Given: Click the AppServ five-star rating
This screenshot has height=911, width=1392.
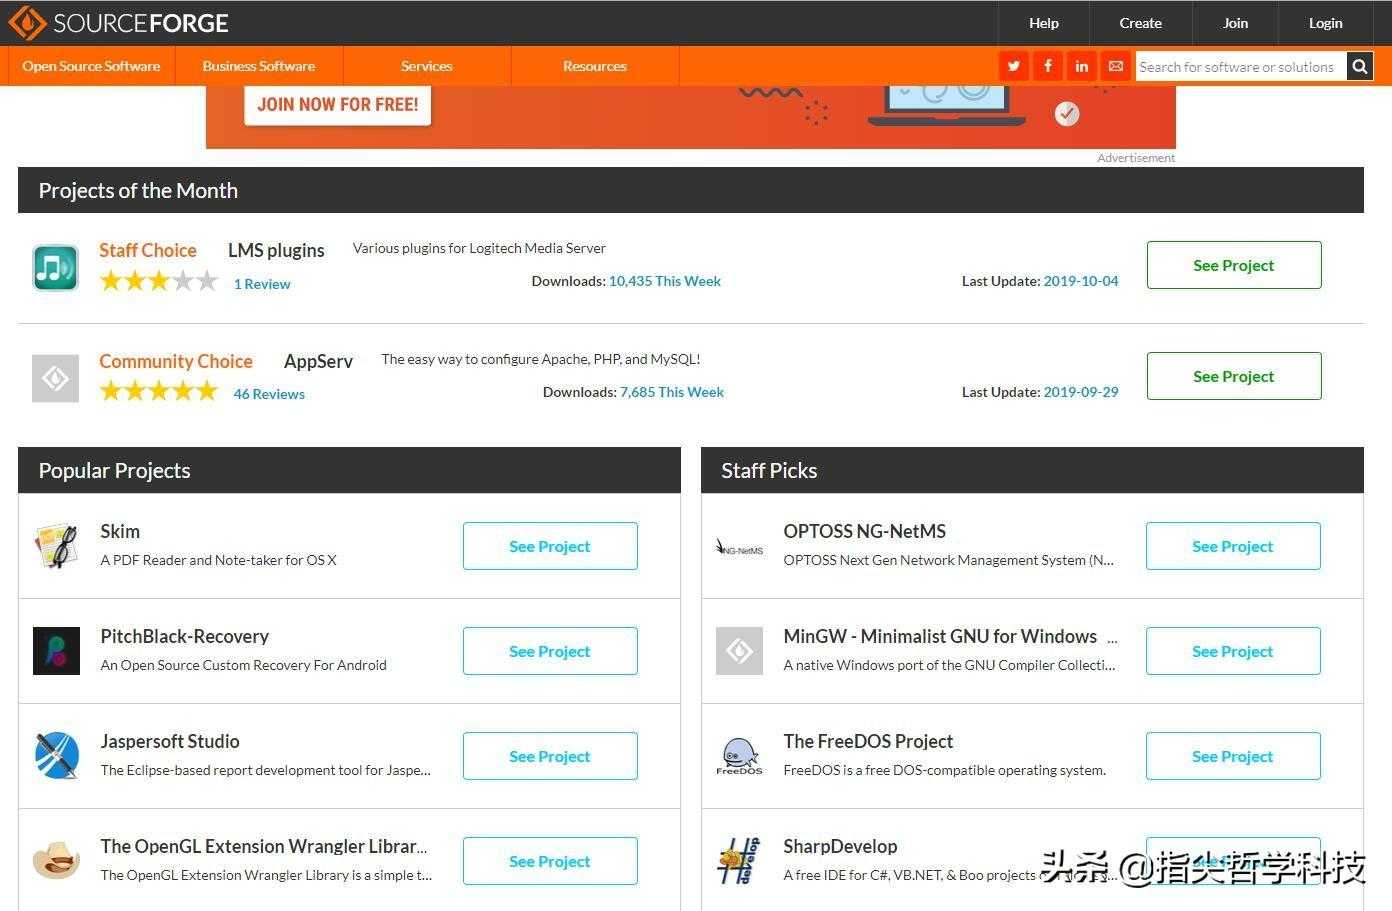Looking at the screenshot, I should 158,391.
